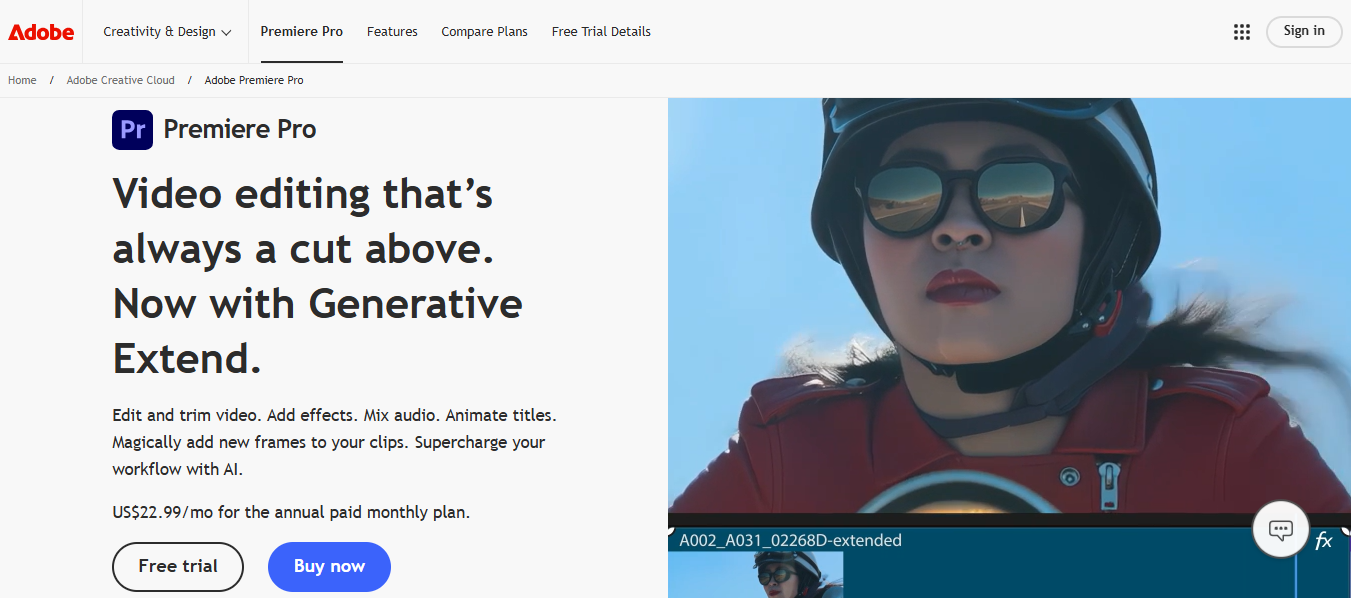Open the chat support bubble icon
The height and width of the screenshot is (598, 1351).
click(x=1281, y=529)
